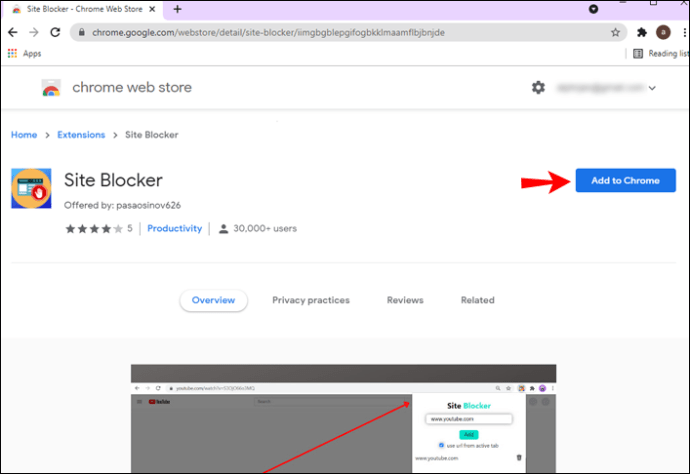
Task: Open Chrome's three-dot menu
Action: (684, 32)
